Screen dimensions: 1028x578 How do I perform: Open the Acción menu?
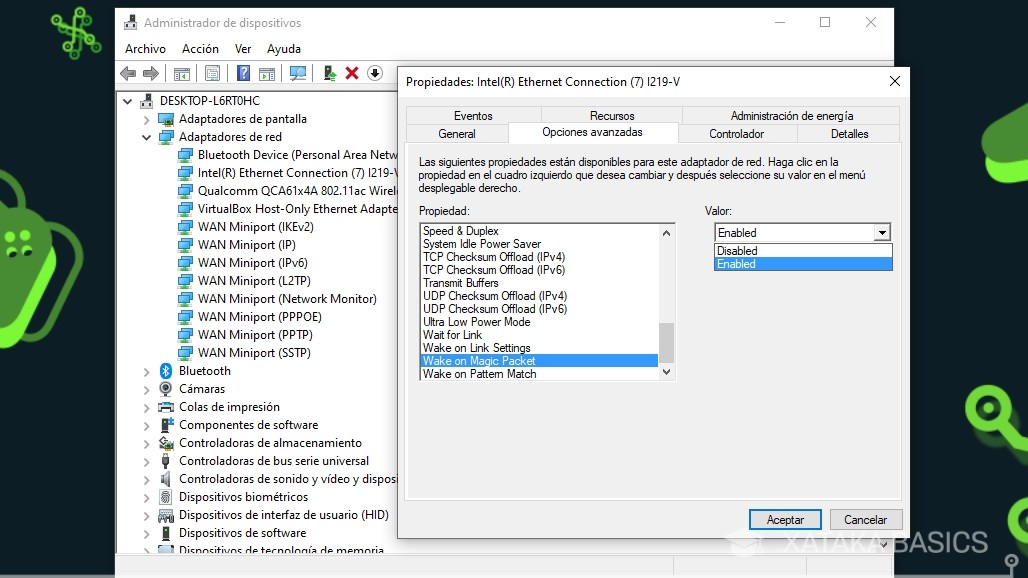click(x=200, y=48)
